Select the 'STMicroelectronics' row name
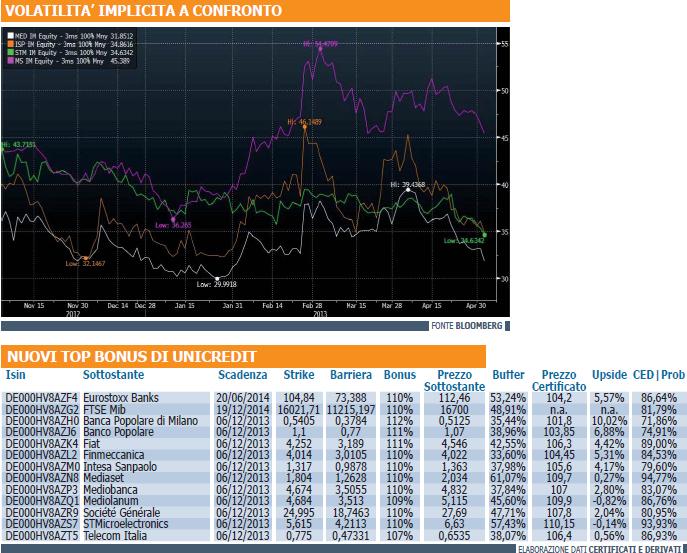The width and height of the screenshot is (687, 553). click(x=126, y=524)
